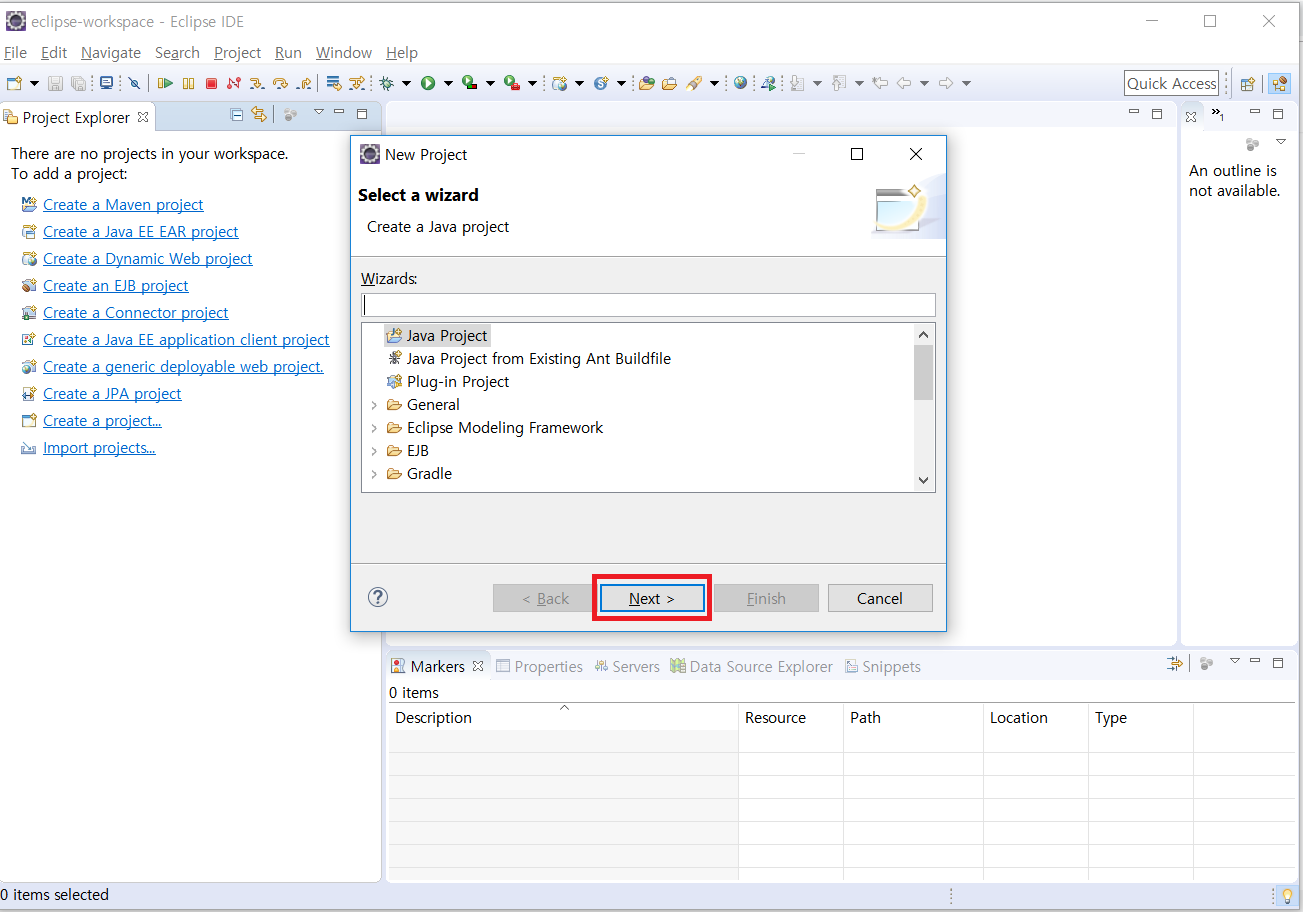
Task: Open a terminal from the toolbar monitor icon
Action: point(106,83)
